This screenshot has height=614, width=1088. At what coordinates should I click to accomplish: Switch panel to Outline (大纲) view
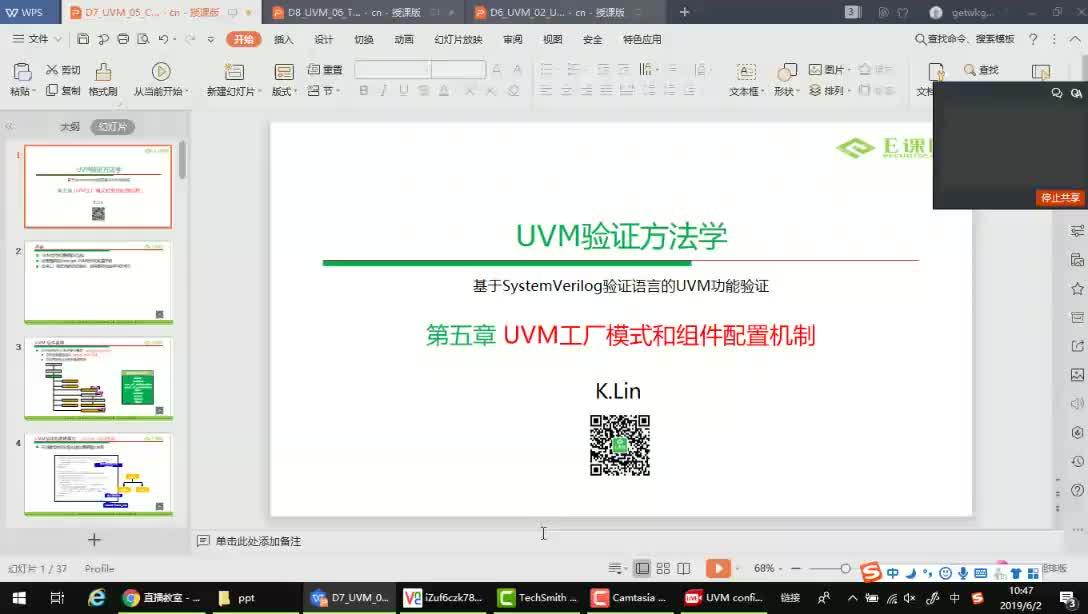[x=70, y=127]
